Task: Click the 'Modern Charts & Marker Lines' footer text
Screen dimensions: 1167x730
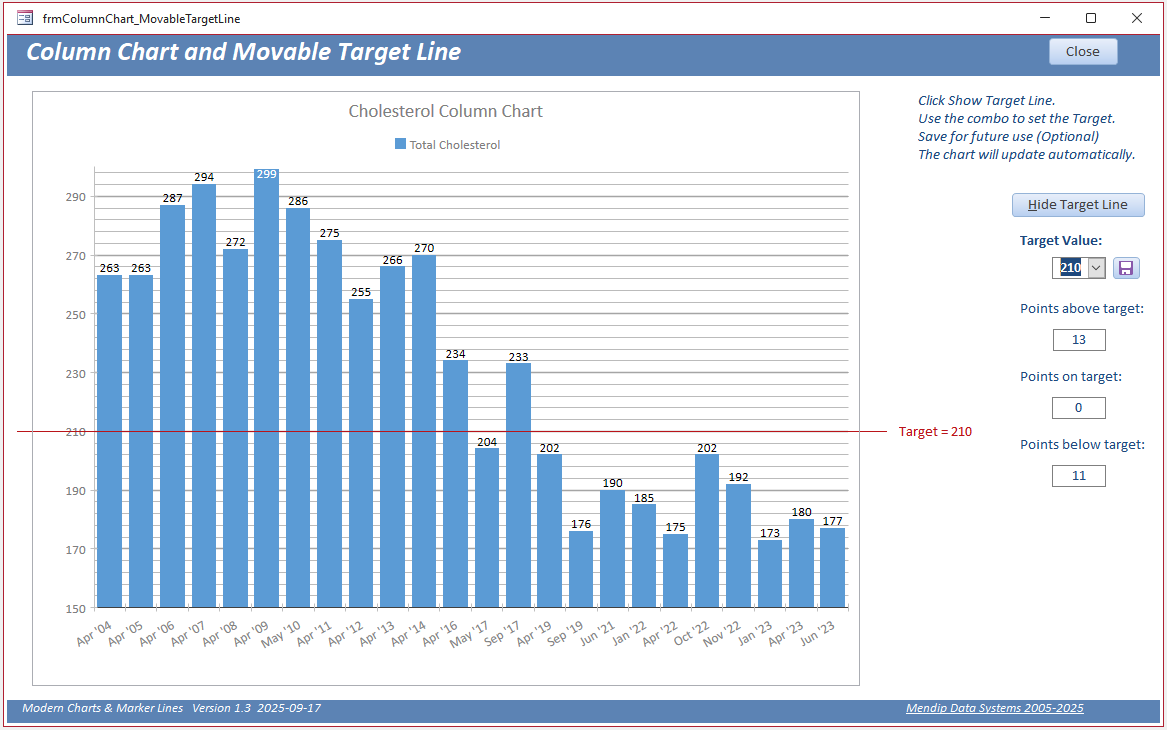Action: (103, 708)
